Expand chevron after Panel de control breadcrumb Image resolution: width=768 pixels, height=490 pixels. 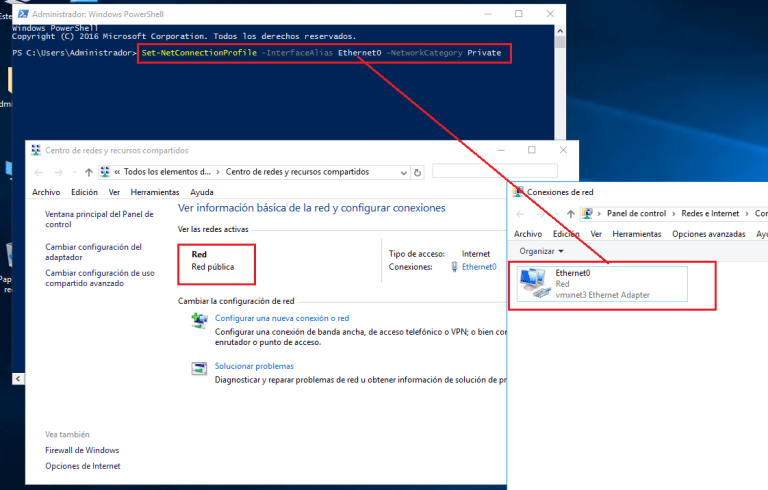[673, 214]
